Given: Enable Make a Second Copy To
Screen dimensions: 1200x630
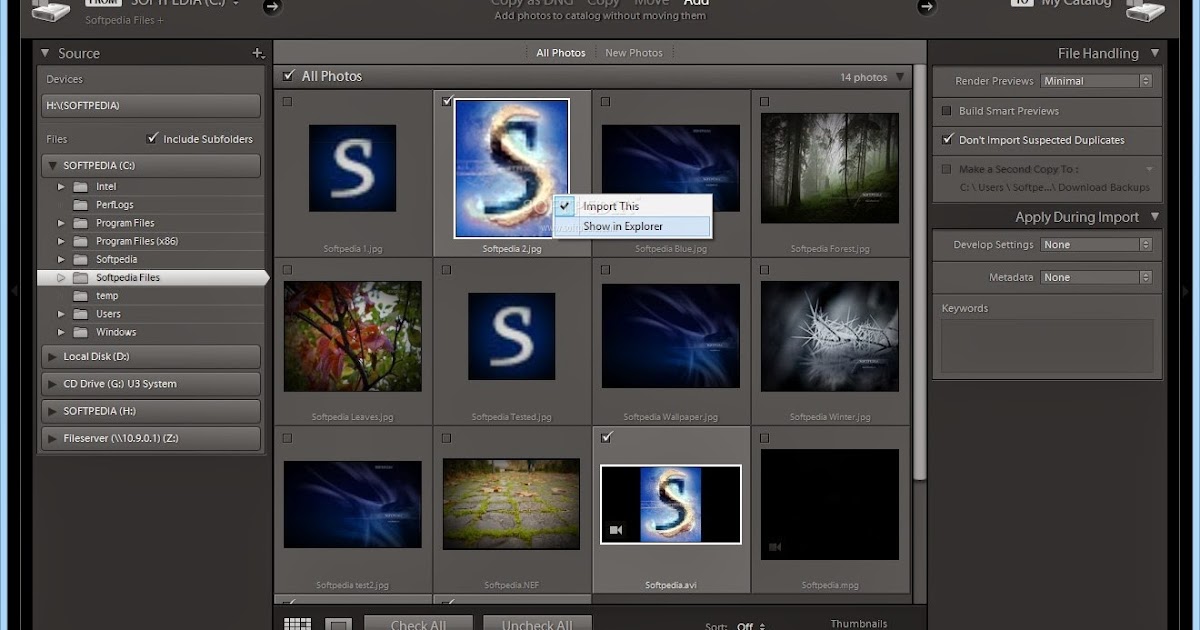Looking at the screenshot, I should [947, 169].
